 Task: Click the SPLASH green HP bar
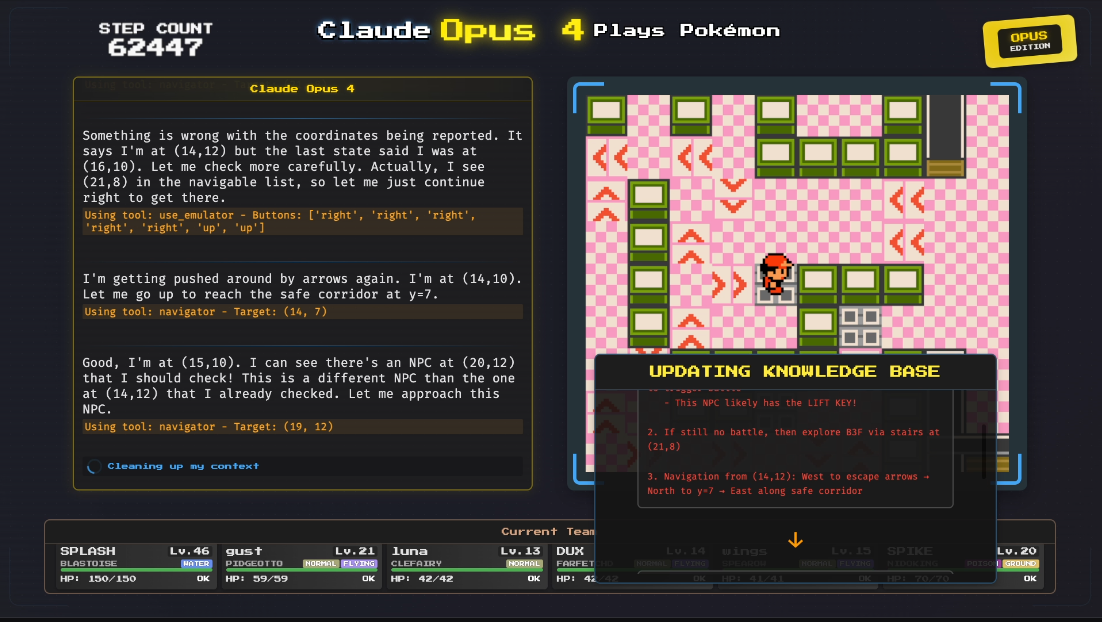click(x=135, y=570)
